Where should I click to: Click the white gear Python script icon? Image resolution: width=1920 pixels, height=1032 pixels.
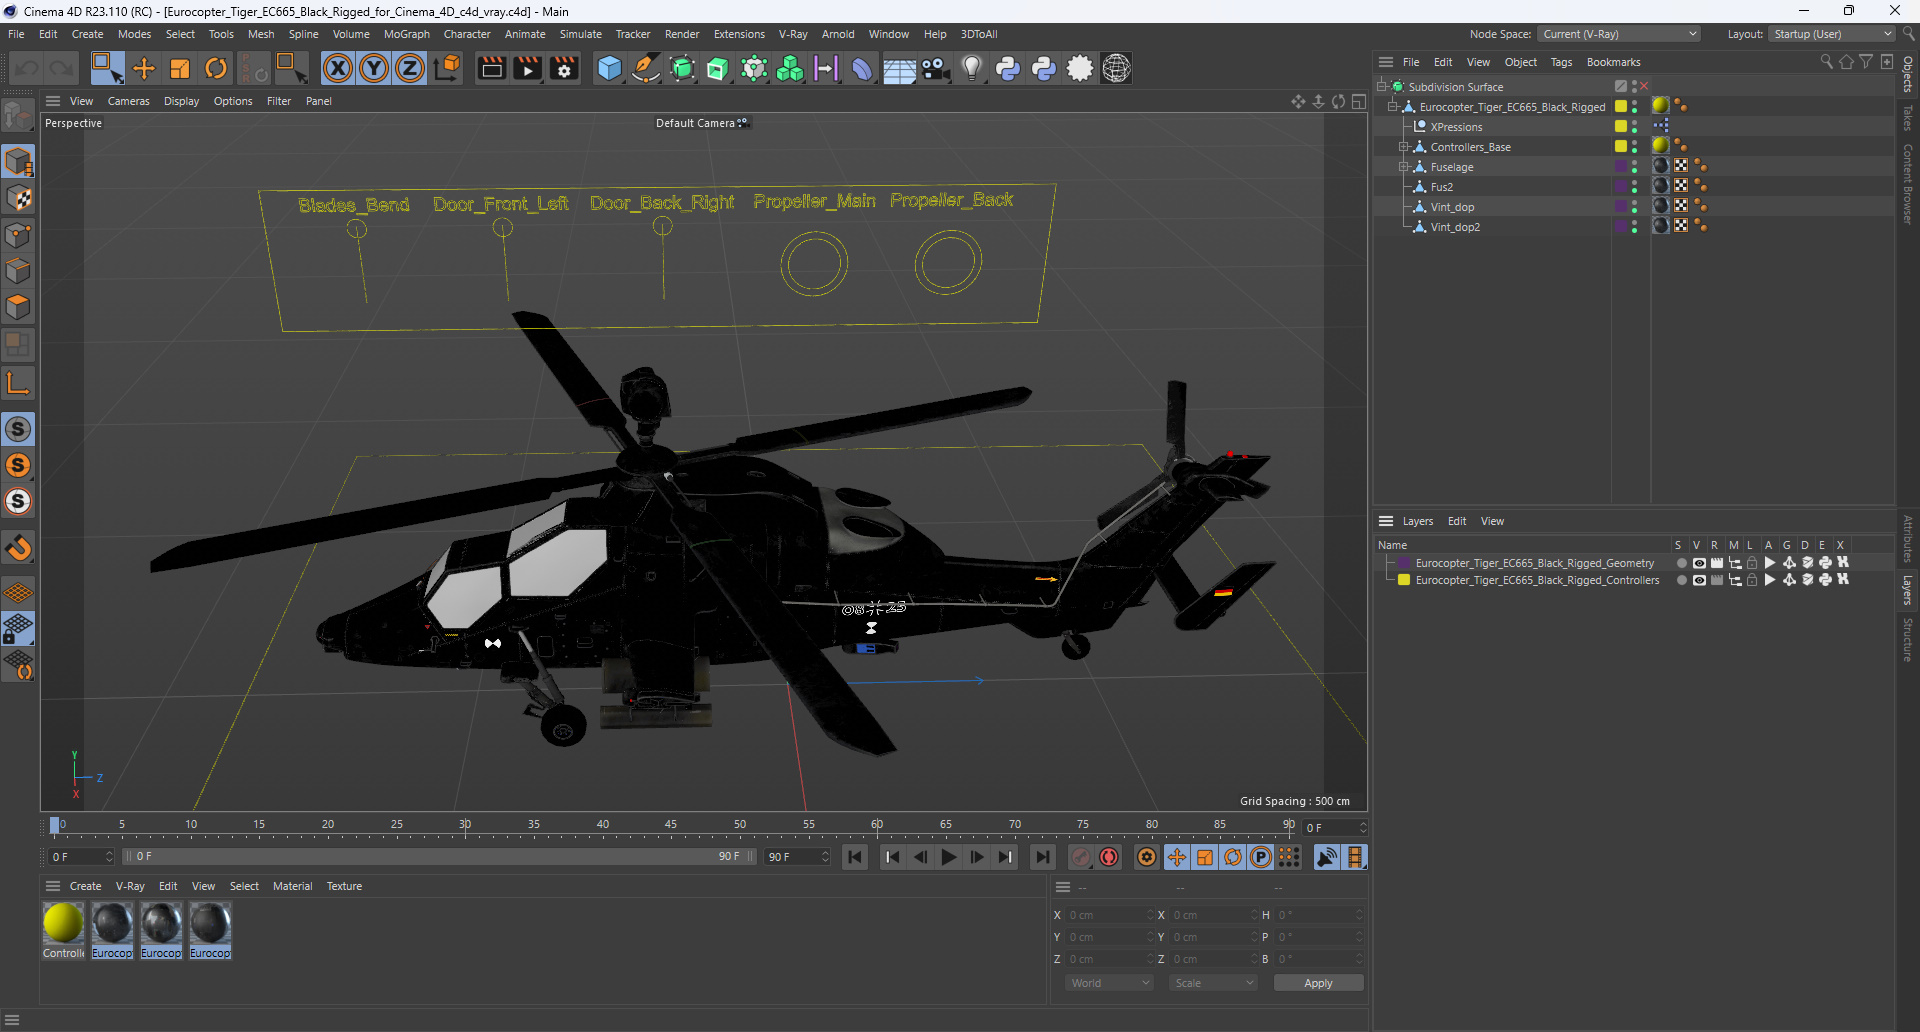point(1080,68)
